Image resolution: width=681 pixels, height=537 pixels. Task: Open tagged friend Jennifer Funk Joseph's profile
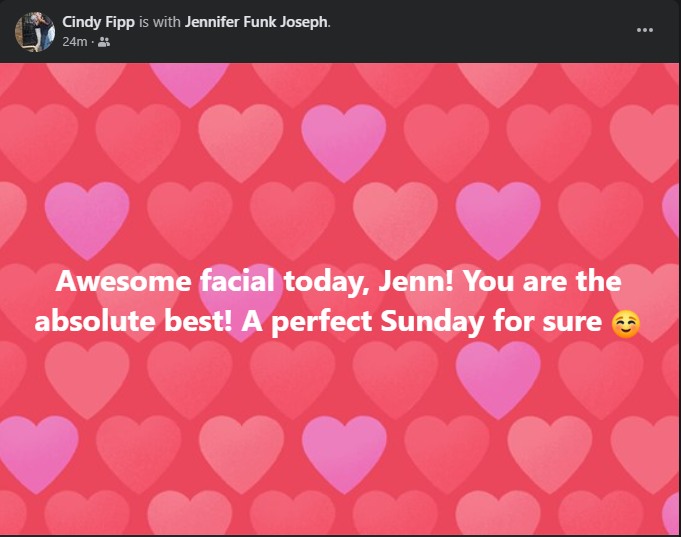(256, 22)
